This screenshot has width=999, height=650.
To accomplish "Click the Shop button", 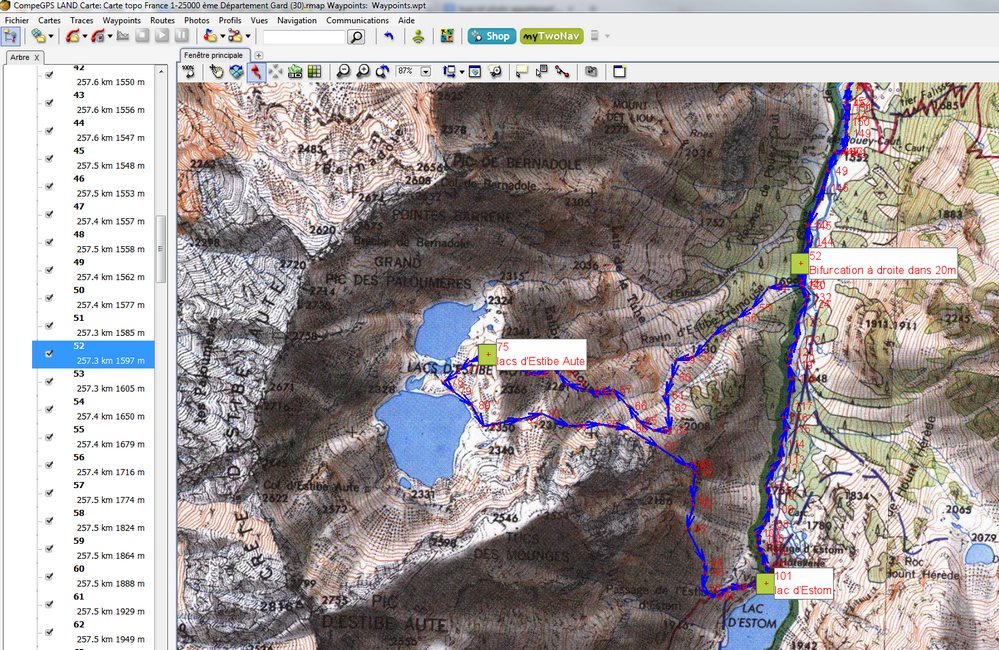I will pos(491,36).
